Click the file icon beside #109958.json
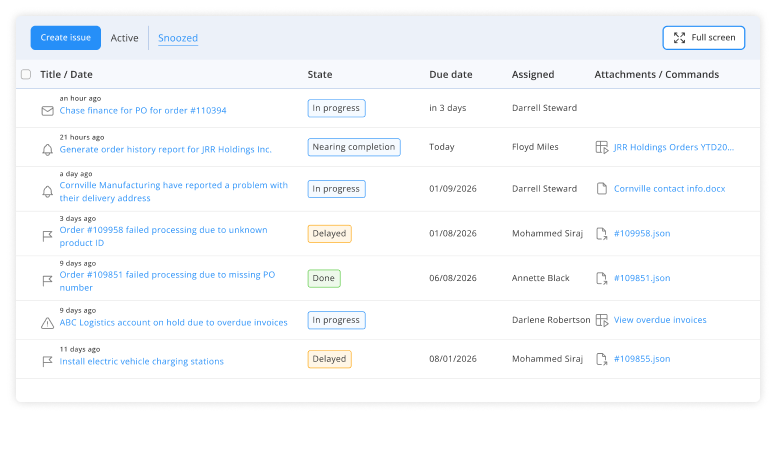The image size is (776, 470). coord(602,234)
